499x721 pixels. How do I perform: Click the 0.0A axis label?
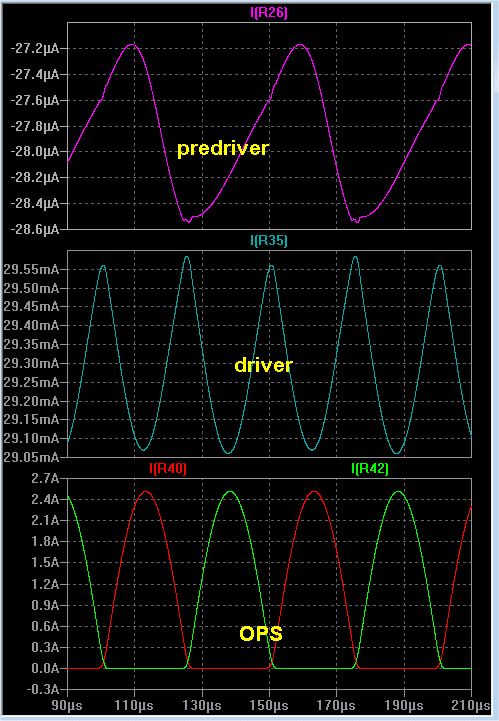(x=45, y=669)
